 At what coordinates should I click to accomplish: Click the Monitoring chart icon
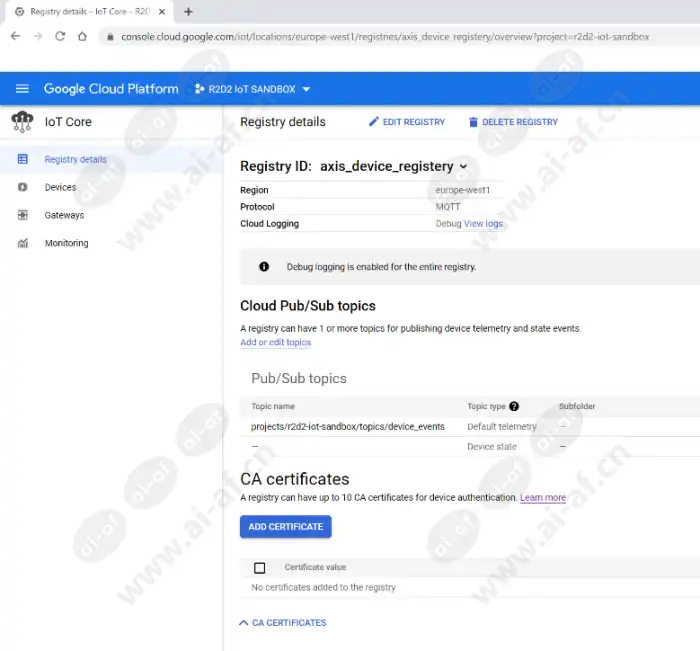[x=22, y=243]
